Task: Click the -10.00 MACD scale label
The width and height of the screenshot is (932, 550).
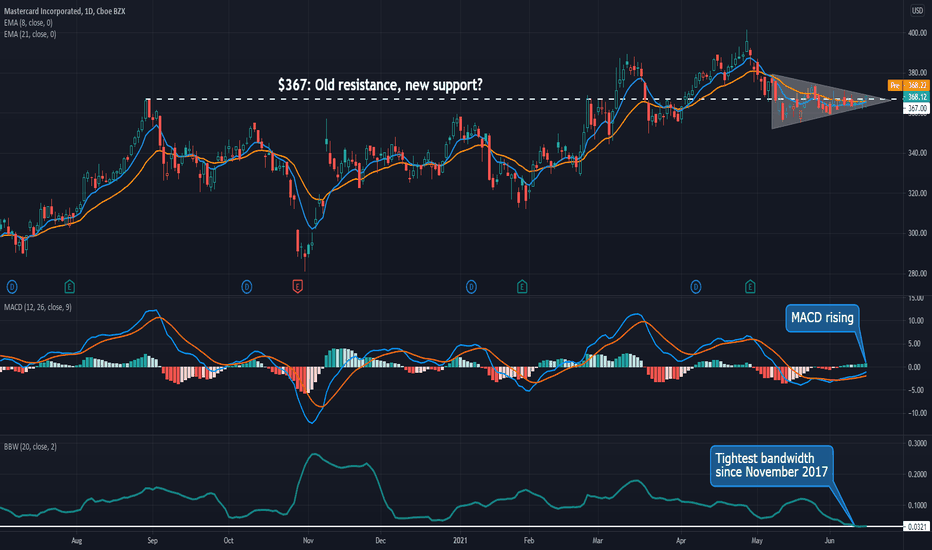Action: coord(916,413)
